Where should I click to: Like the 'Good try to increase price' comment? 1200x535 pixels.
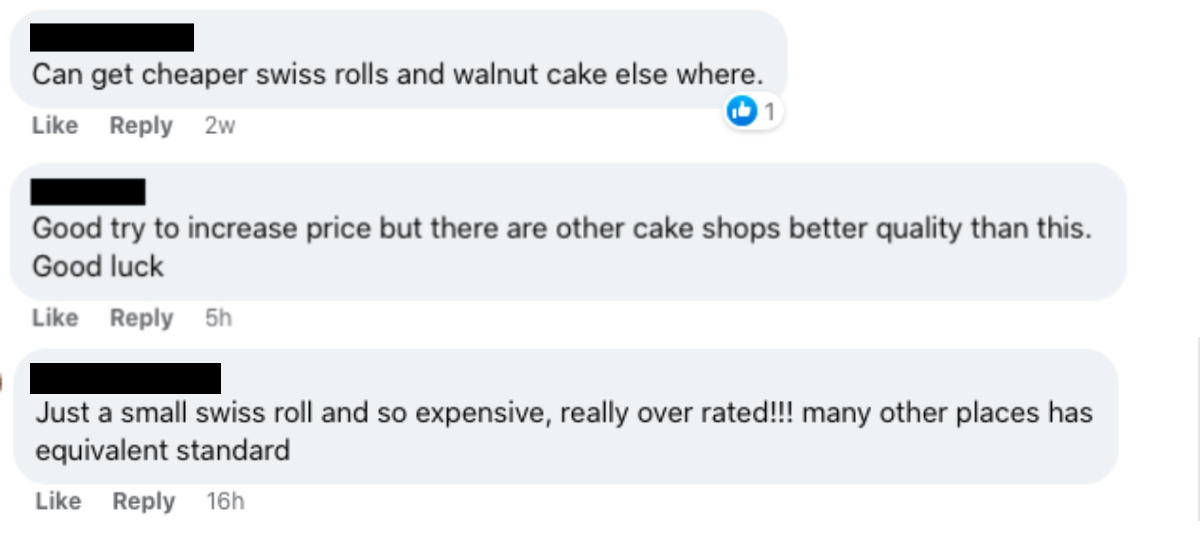click(x=55, y=318)
